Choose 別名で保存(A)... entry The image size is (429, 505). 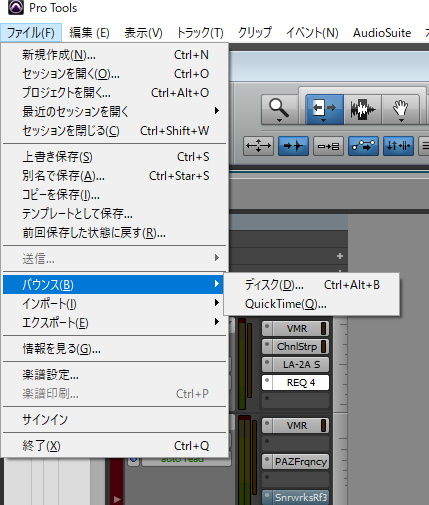pyautogui.click(x=115, y=176)
